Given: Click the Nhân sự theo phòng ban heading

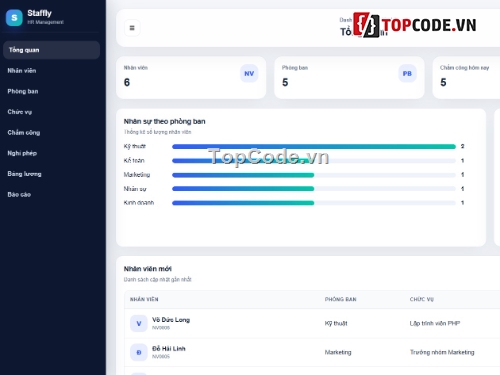Looking at the screenshot, I should [x=164, y=121].
